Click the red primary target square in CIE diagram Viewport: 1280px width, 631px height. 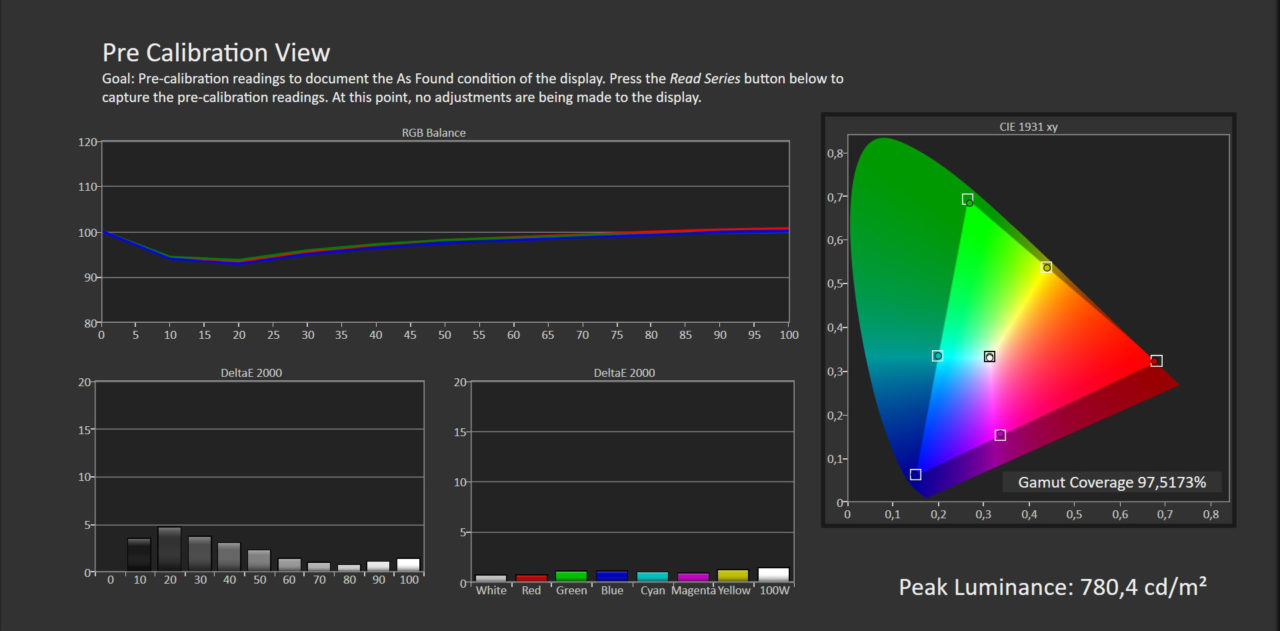(1156, 361)
